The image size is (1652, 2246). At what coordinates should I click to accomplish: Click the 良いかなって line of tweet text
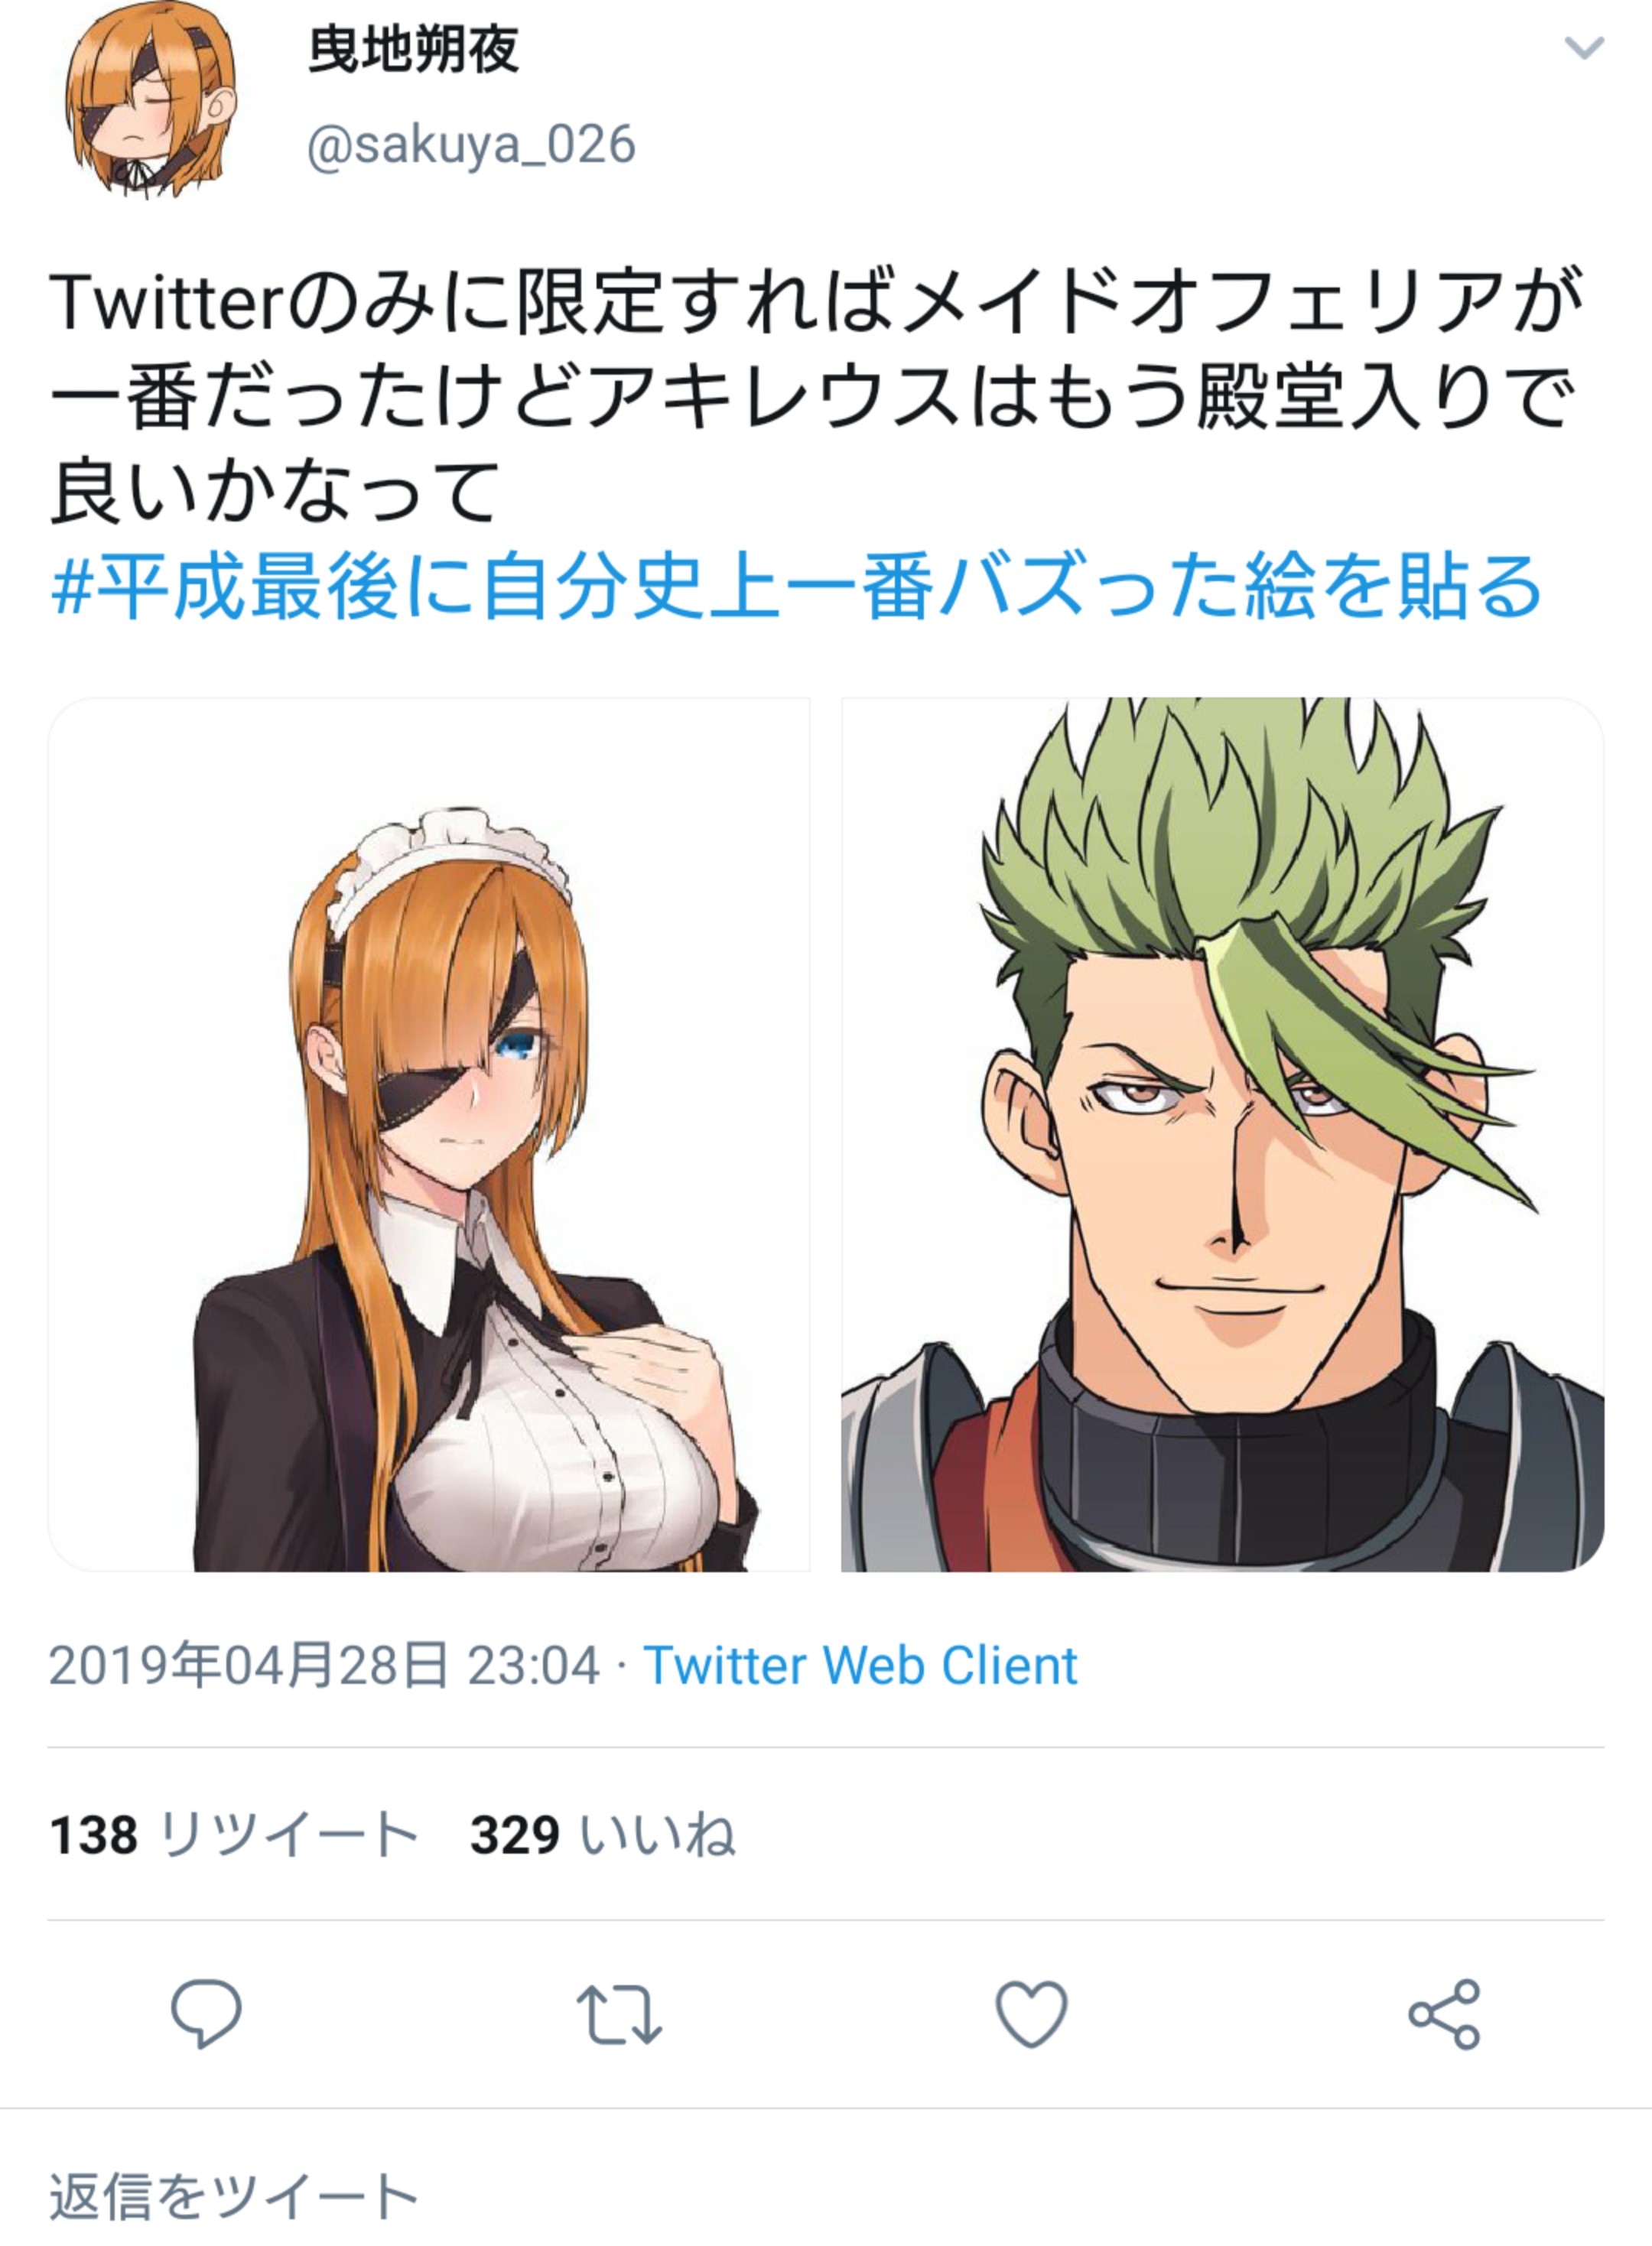click(x=274, y=491)
